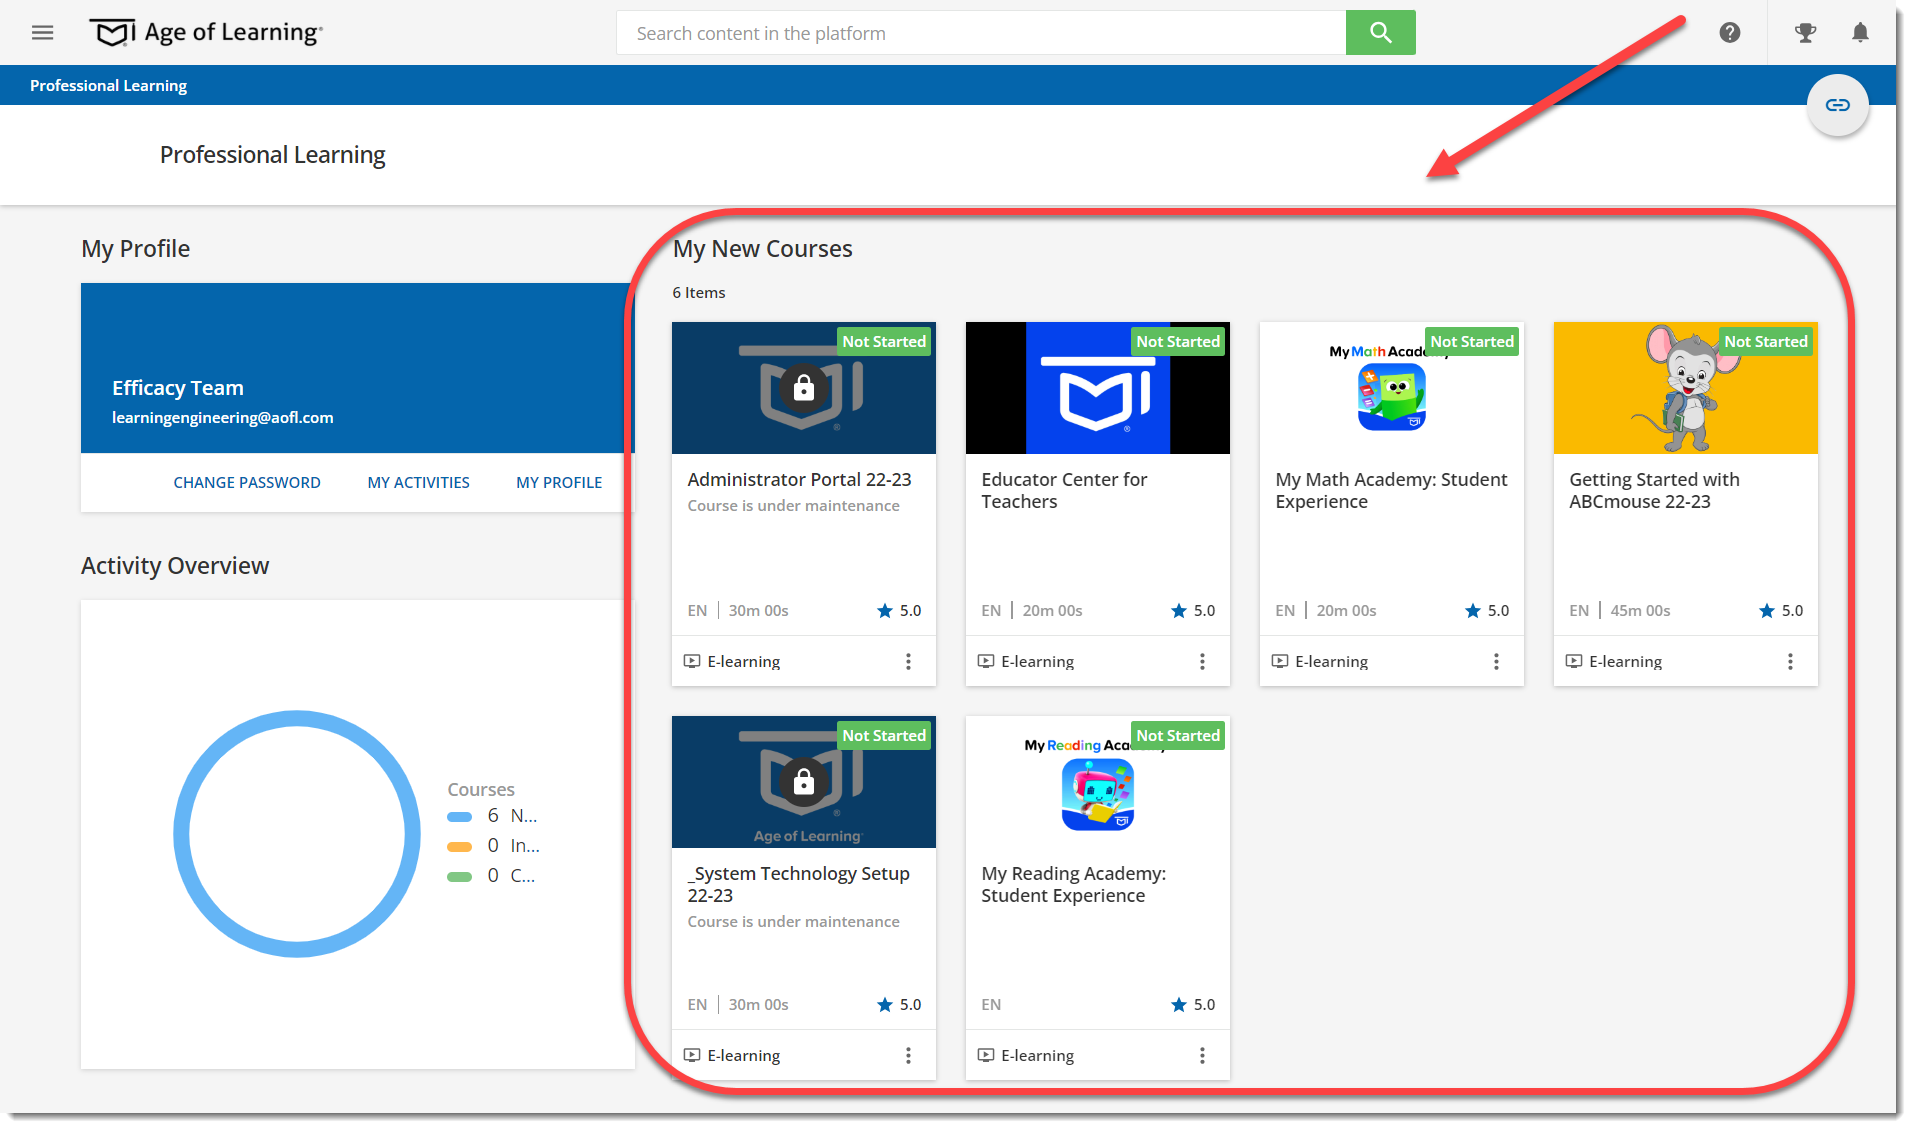Click the green search magnifier button
Viewport: 1911px width, 1128px height.
tap(1380, 33)
